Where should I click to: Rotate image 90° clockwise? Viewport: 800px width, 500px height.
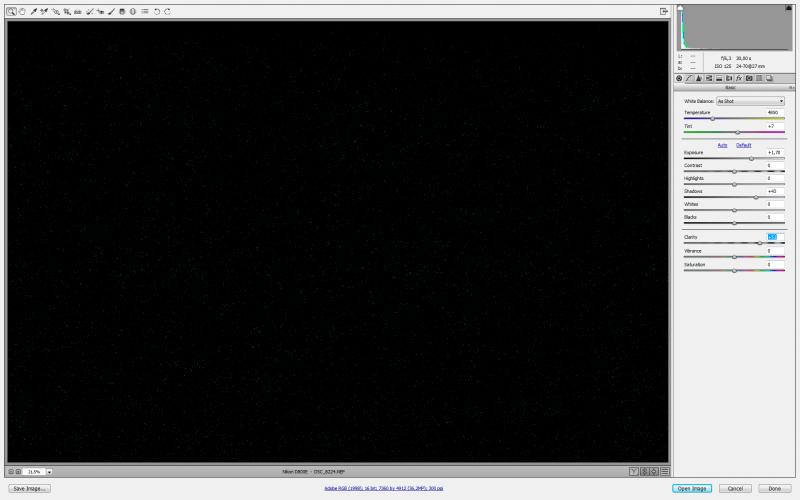(x=167, y=11)
